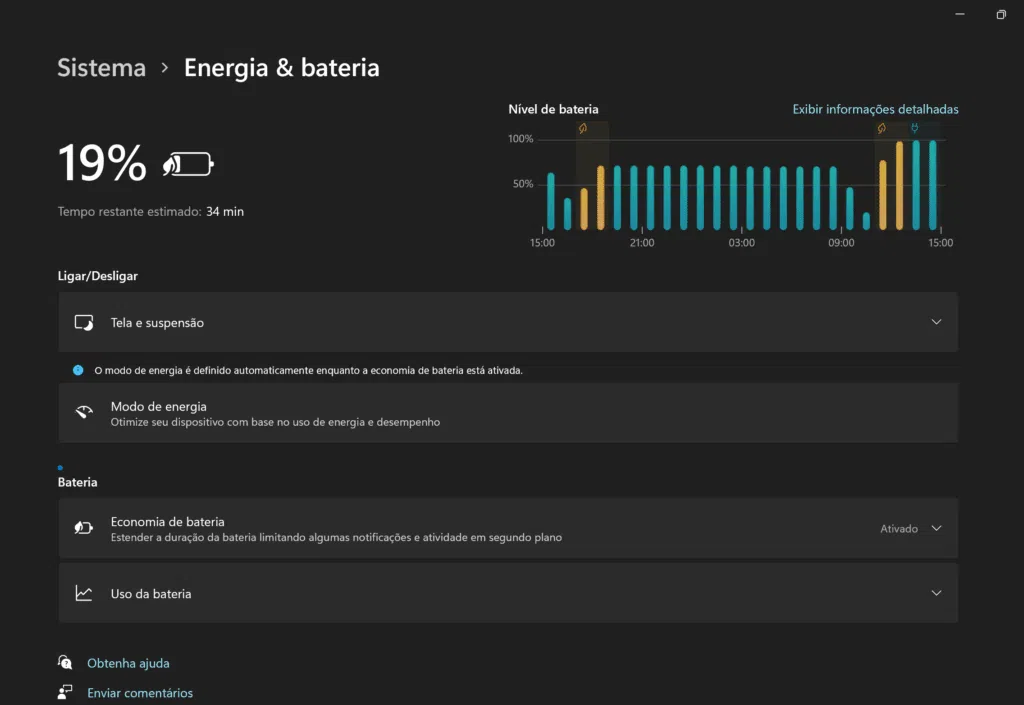Open the Obtenha ajuda link
The image size is (1024, 705).
click(128, 663)
